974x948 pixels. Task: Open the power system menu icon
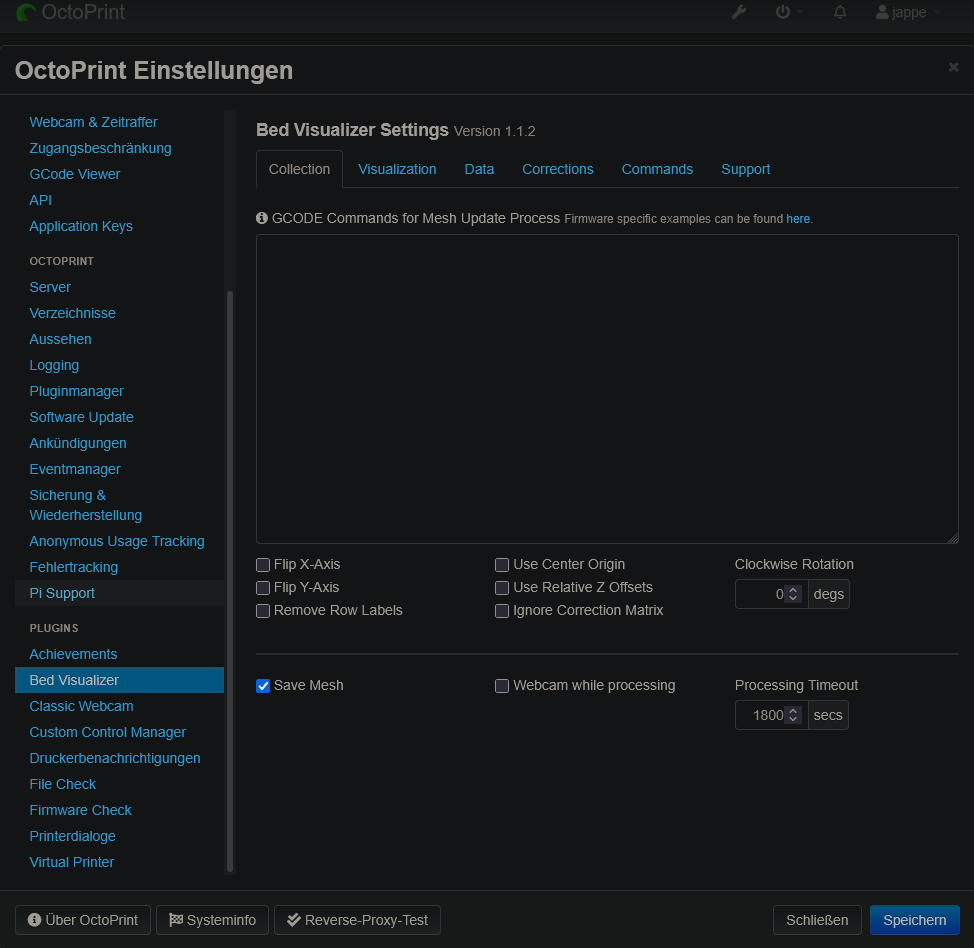point(784,12)
